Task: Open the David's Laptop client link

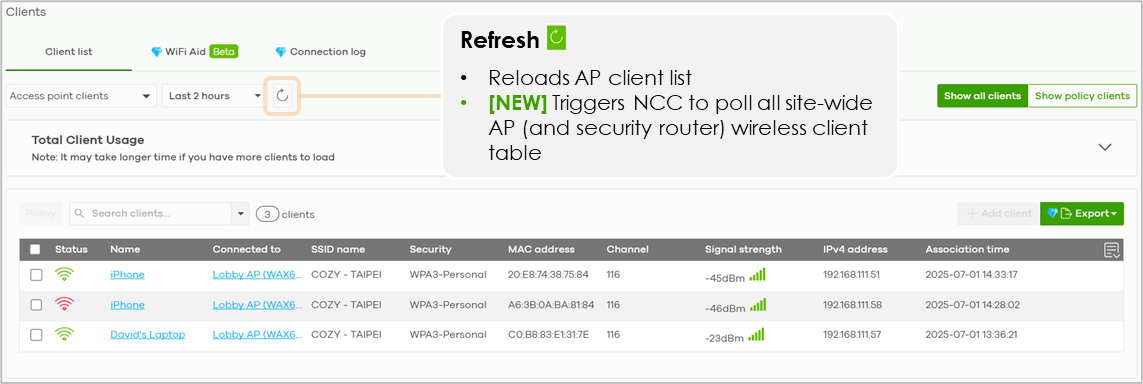Action: click(147, 334)
